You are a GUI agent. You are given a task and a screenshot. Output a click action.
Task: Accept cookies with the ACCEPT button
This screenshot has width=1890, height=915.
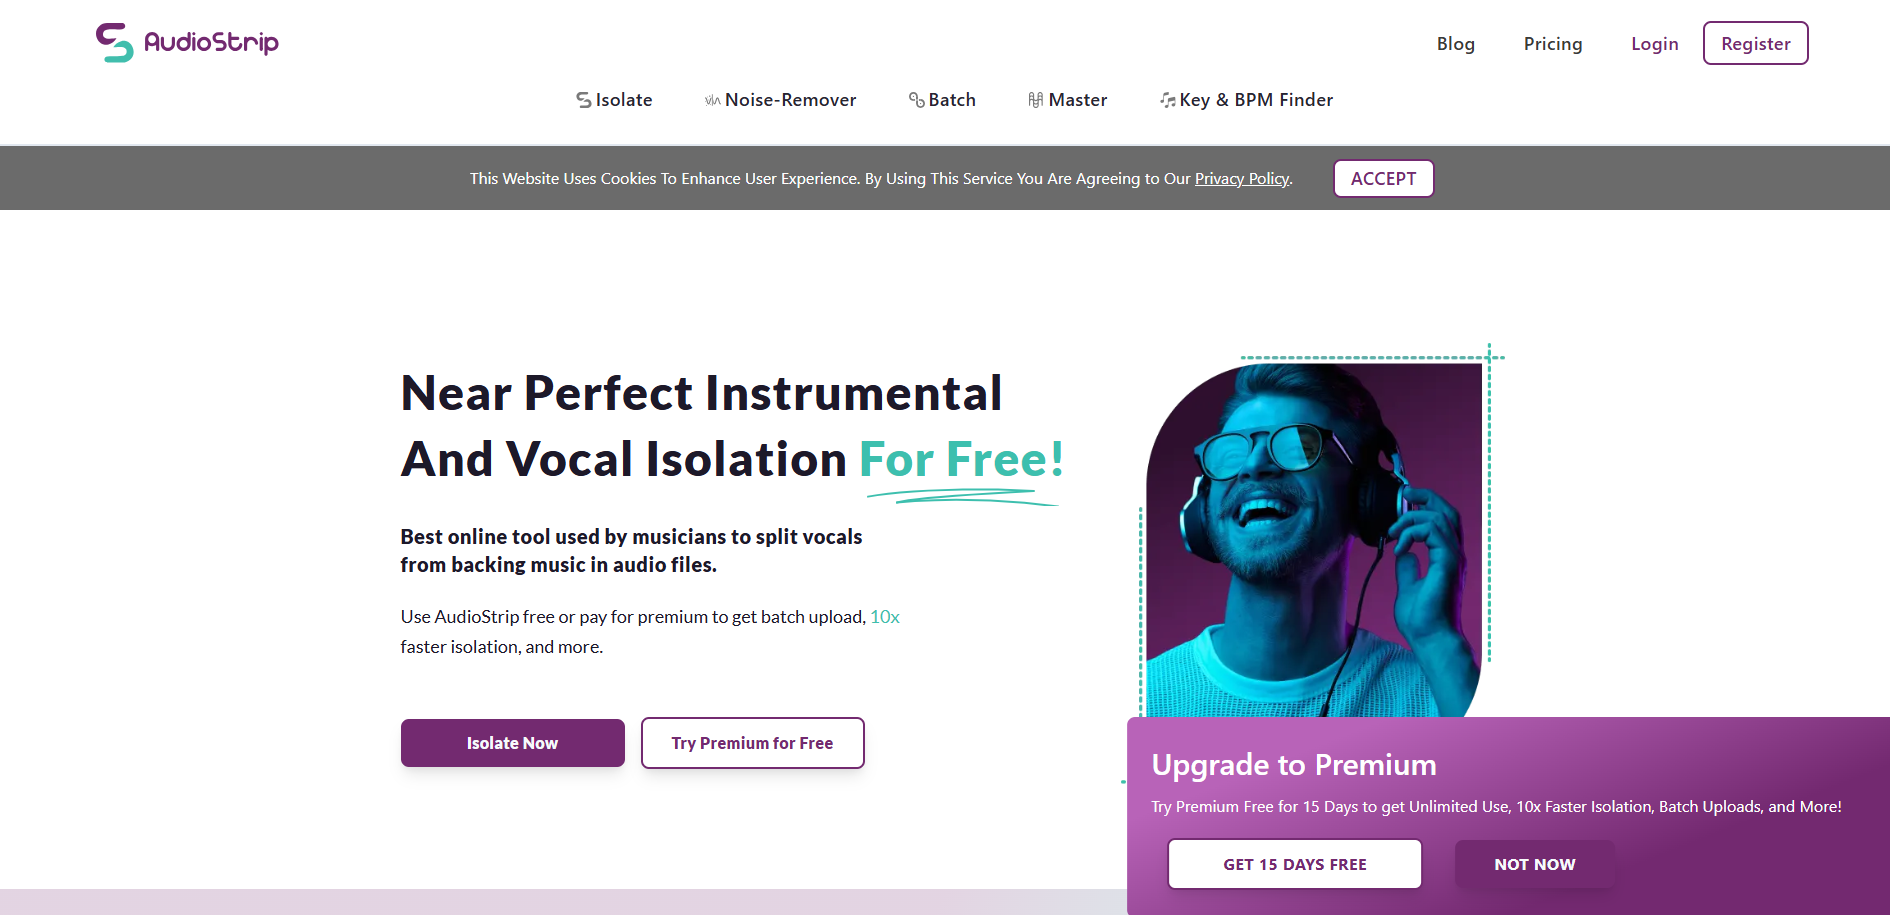1383,178
